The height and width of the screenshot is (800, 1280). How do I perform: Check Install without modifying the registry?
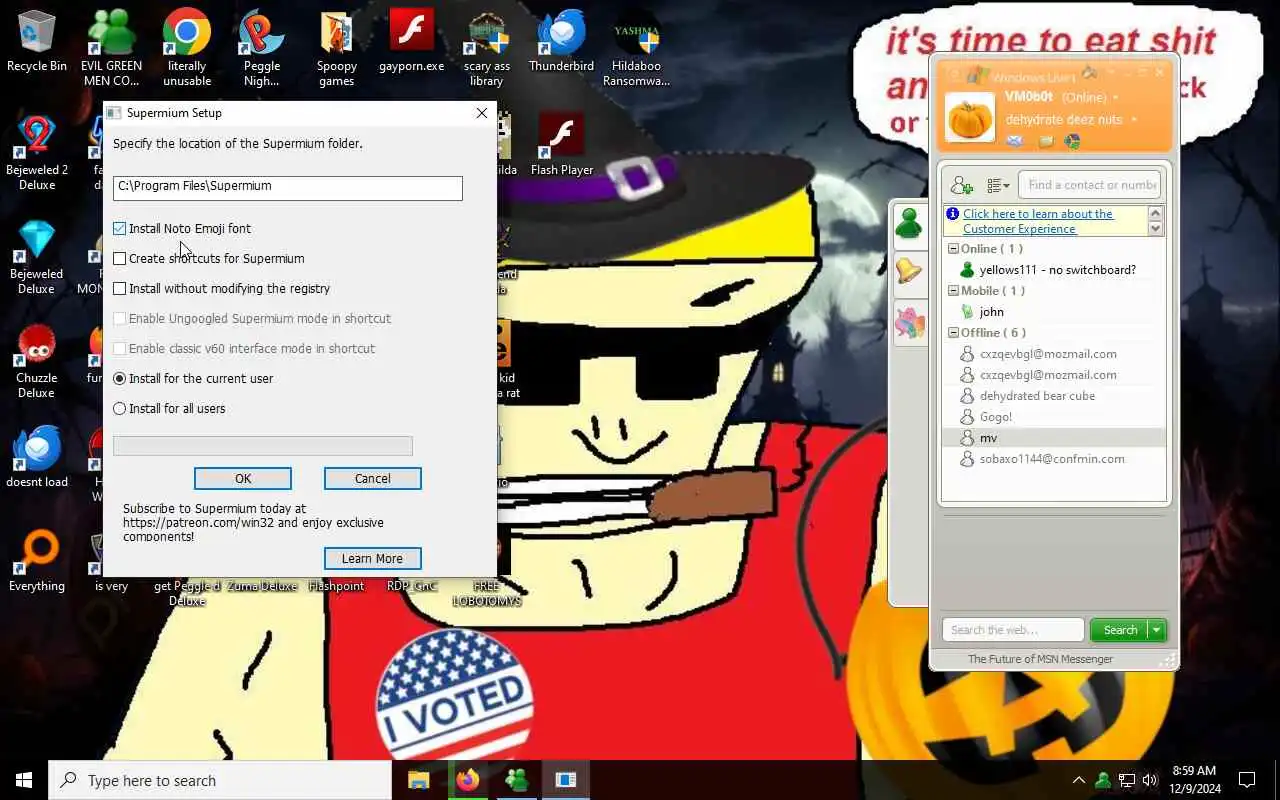click(120, 289)
